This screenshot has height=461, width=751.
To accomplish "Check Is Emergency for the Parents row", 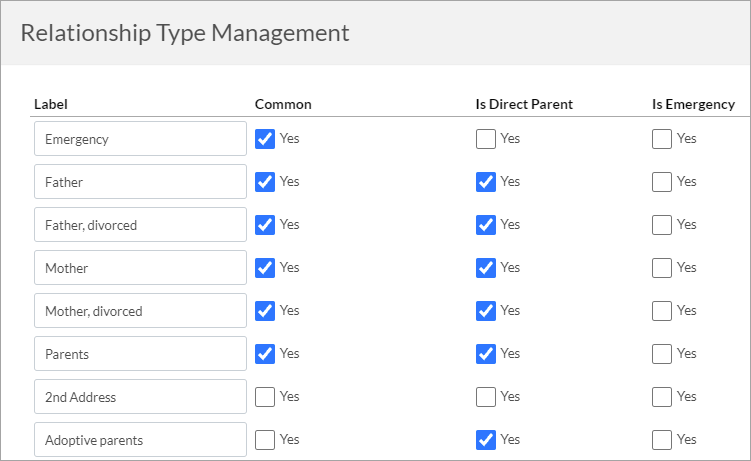I will pyautogui.click(x=662, y=354).
